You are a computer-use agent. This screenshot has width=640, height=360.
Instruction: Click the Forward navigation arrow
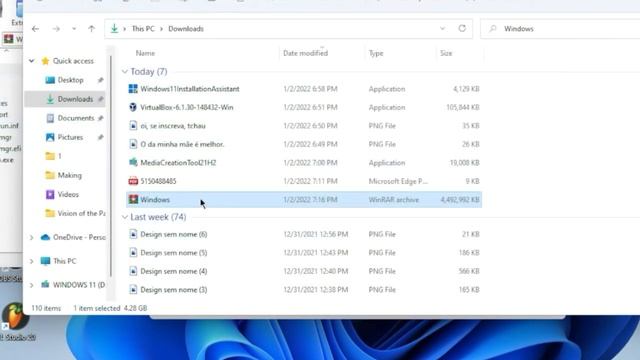(x=56, y=29)
